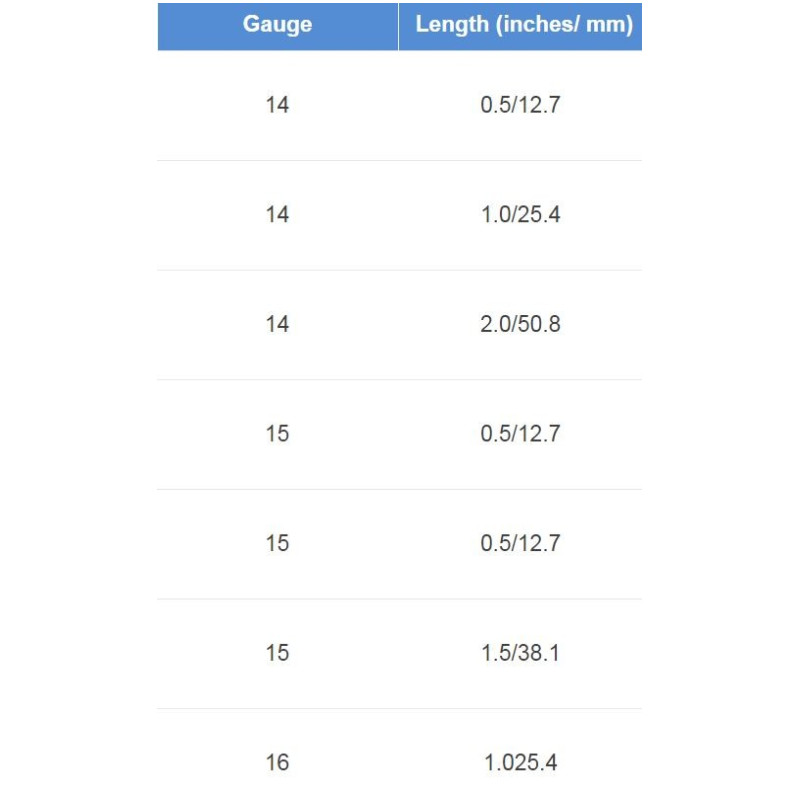
Task: Click gauge 15 in the fifth data row
Action: pyautogui.click(x=277, y=544)
